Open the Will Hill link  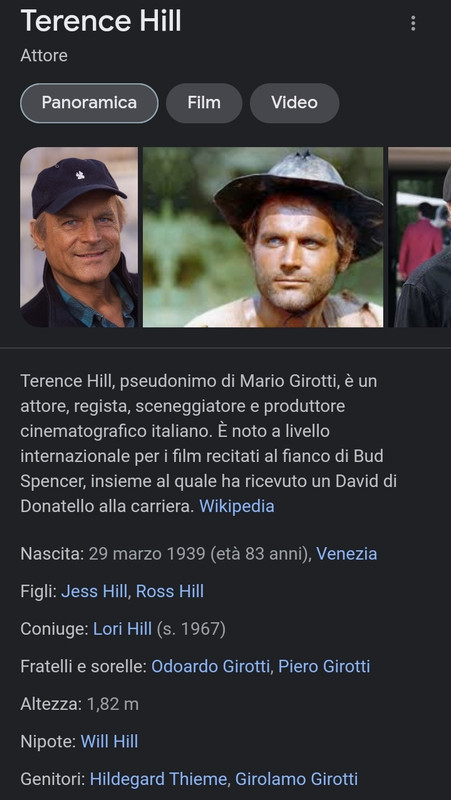pos(109,741)
